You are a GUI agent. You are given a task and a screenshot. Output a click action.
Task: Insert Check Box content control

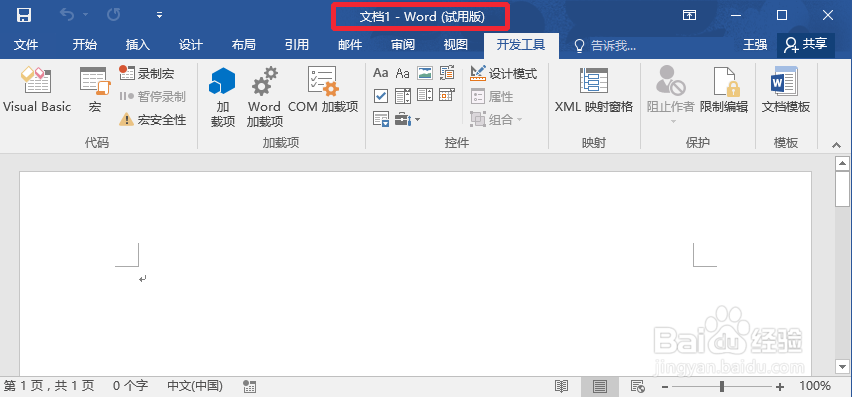coord(381,96)
